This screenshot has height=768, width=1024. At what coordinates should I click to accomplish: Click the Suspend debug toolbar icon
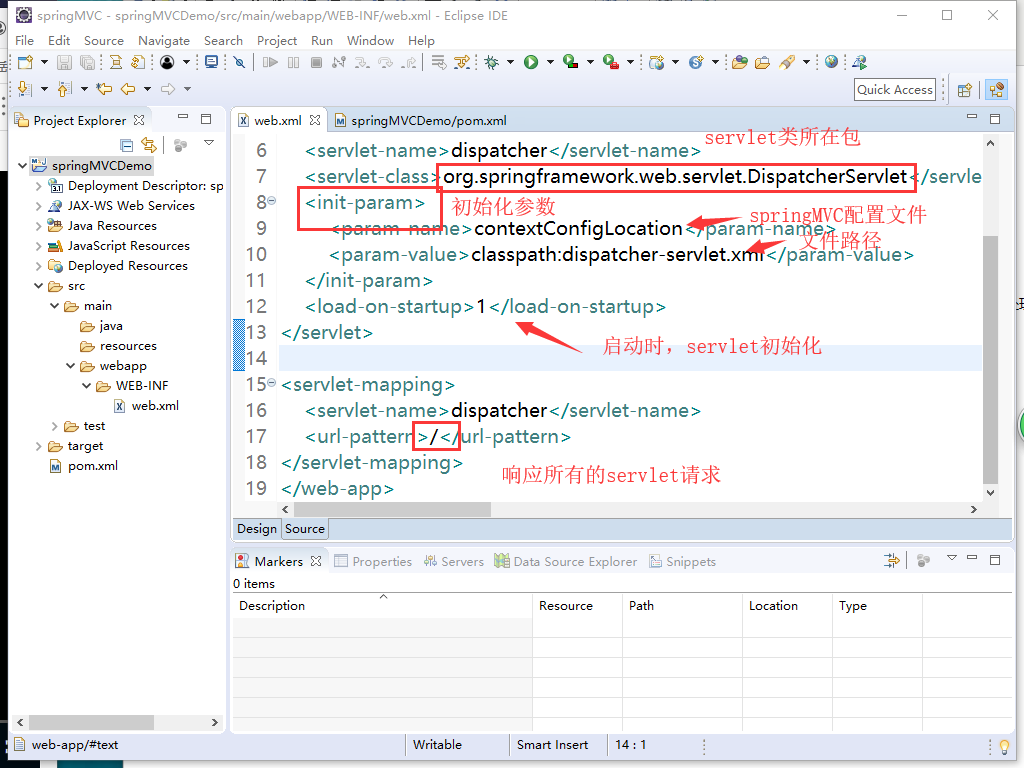pos(294,62)
